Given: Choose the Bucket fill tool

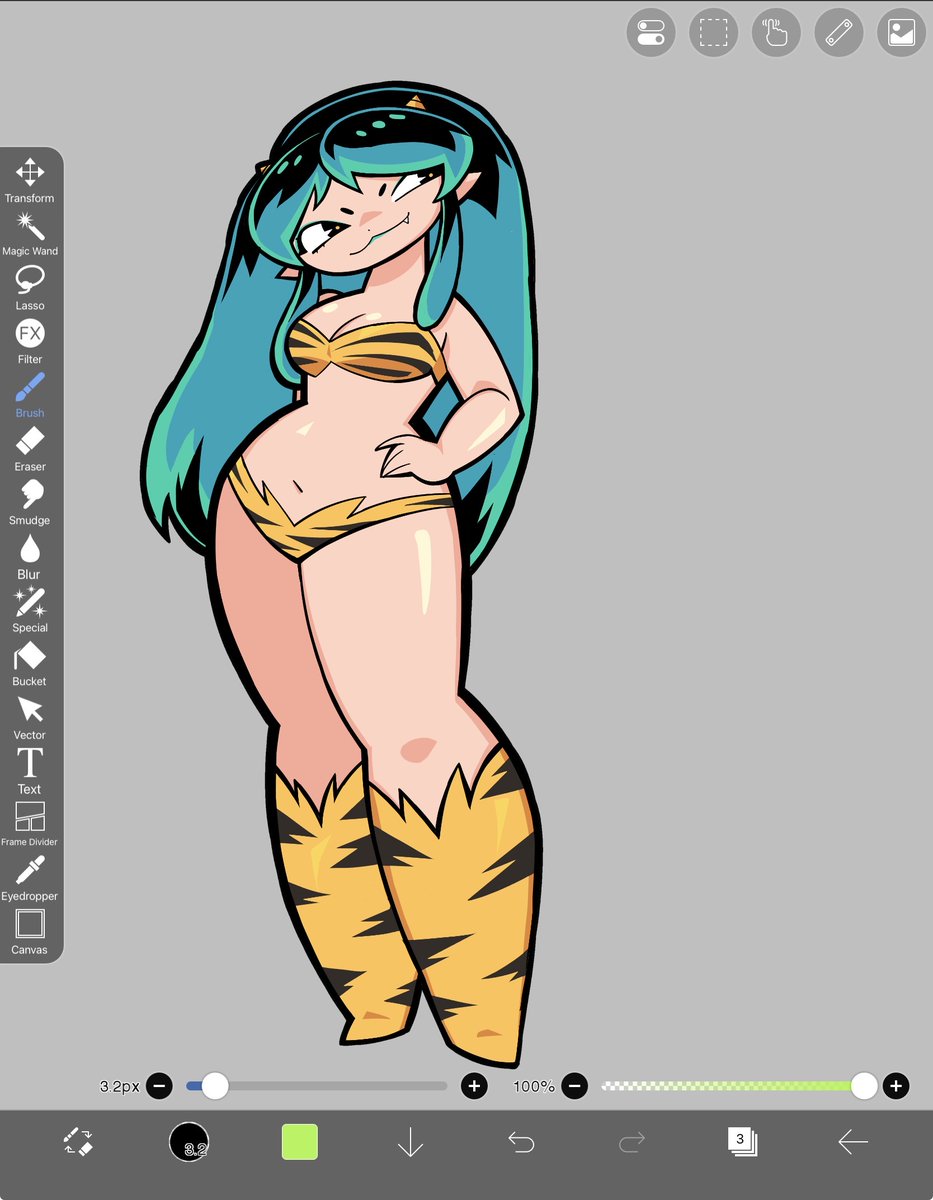Looking at the screenshot, I should click(30, 664).
